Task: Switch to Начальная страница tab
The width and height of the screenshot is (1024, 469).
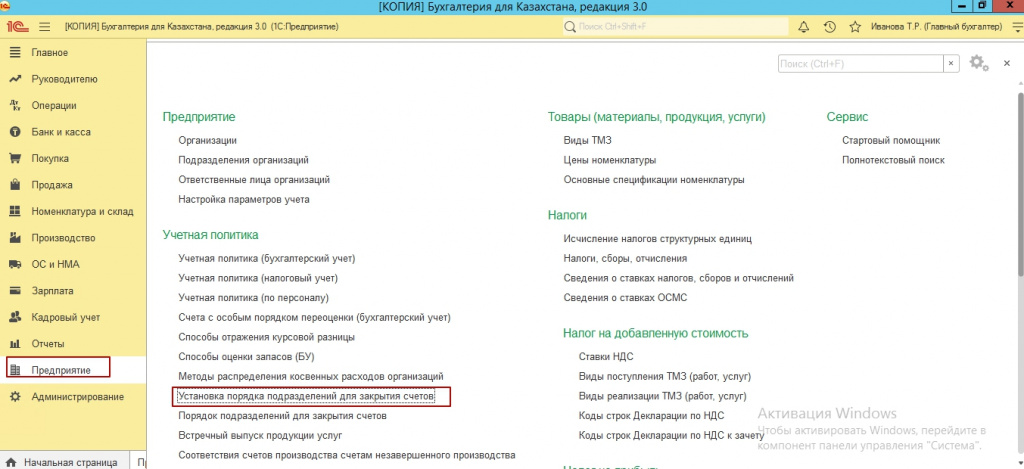Action: point(63,462)
